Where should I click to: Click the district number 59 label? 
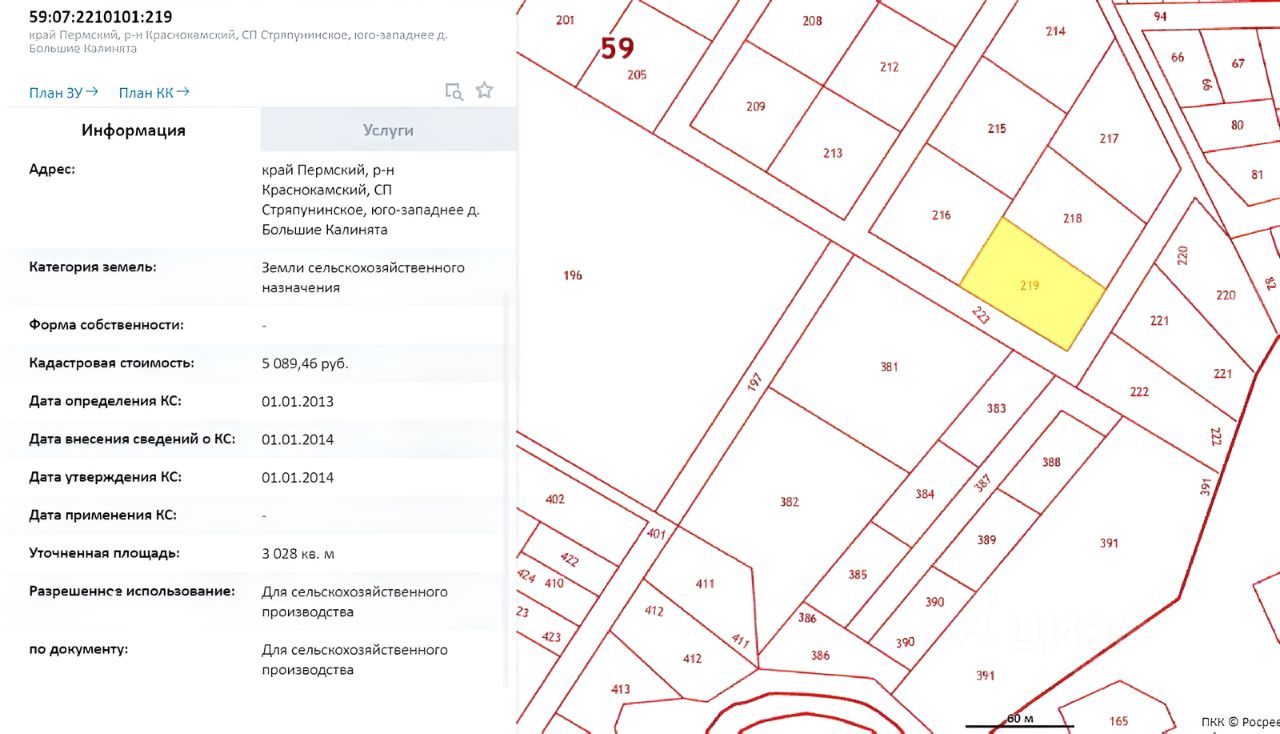(617, 48)
